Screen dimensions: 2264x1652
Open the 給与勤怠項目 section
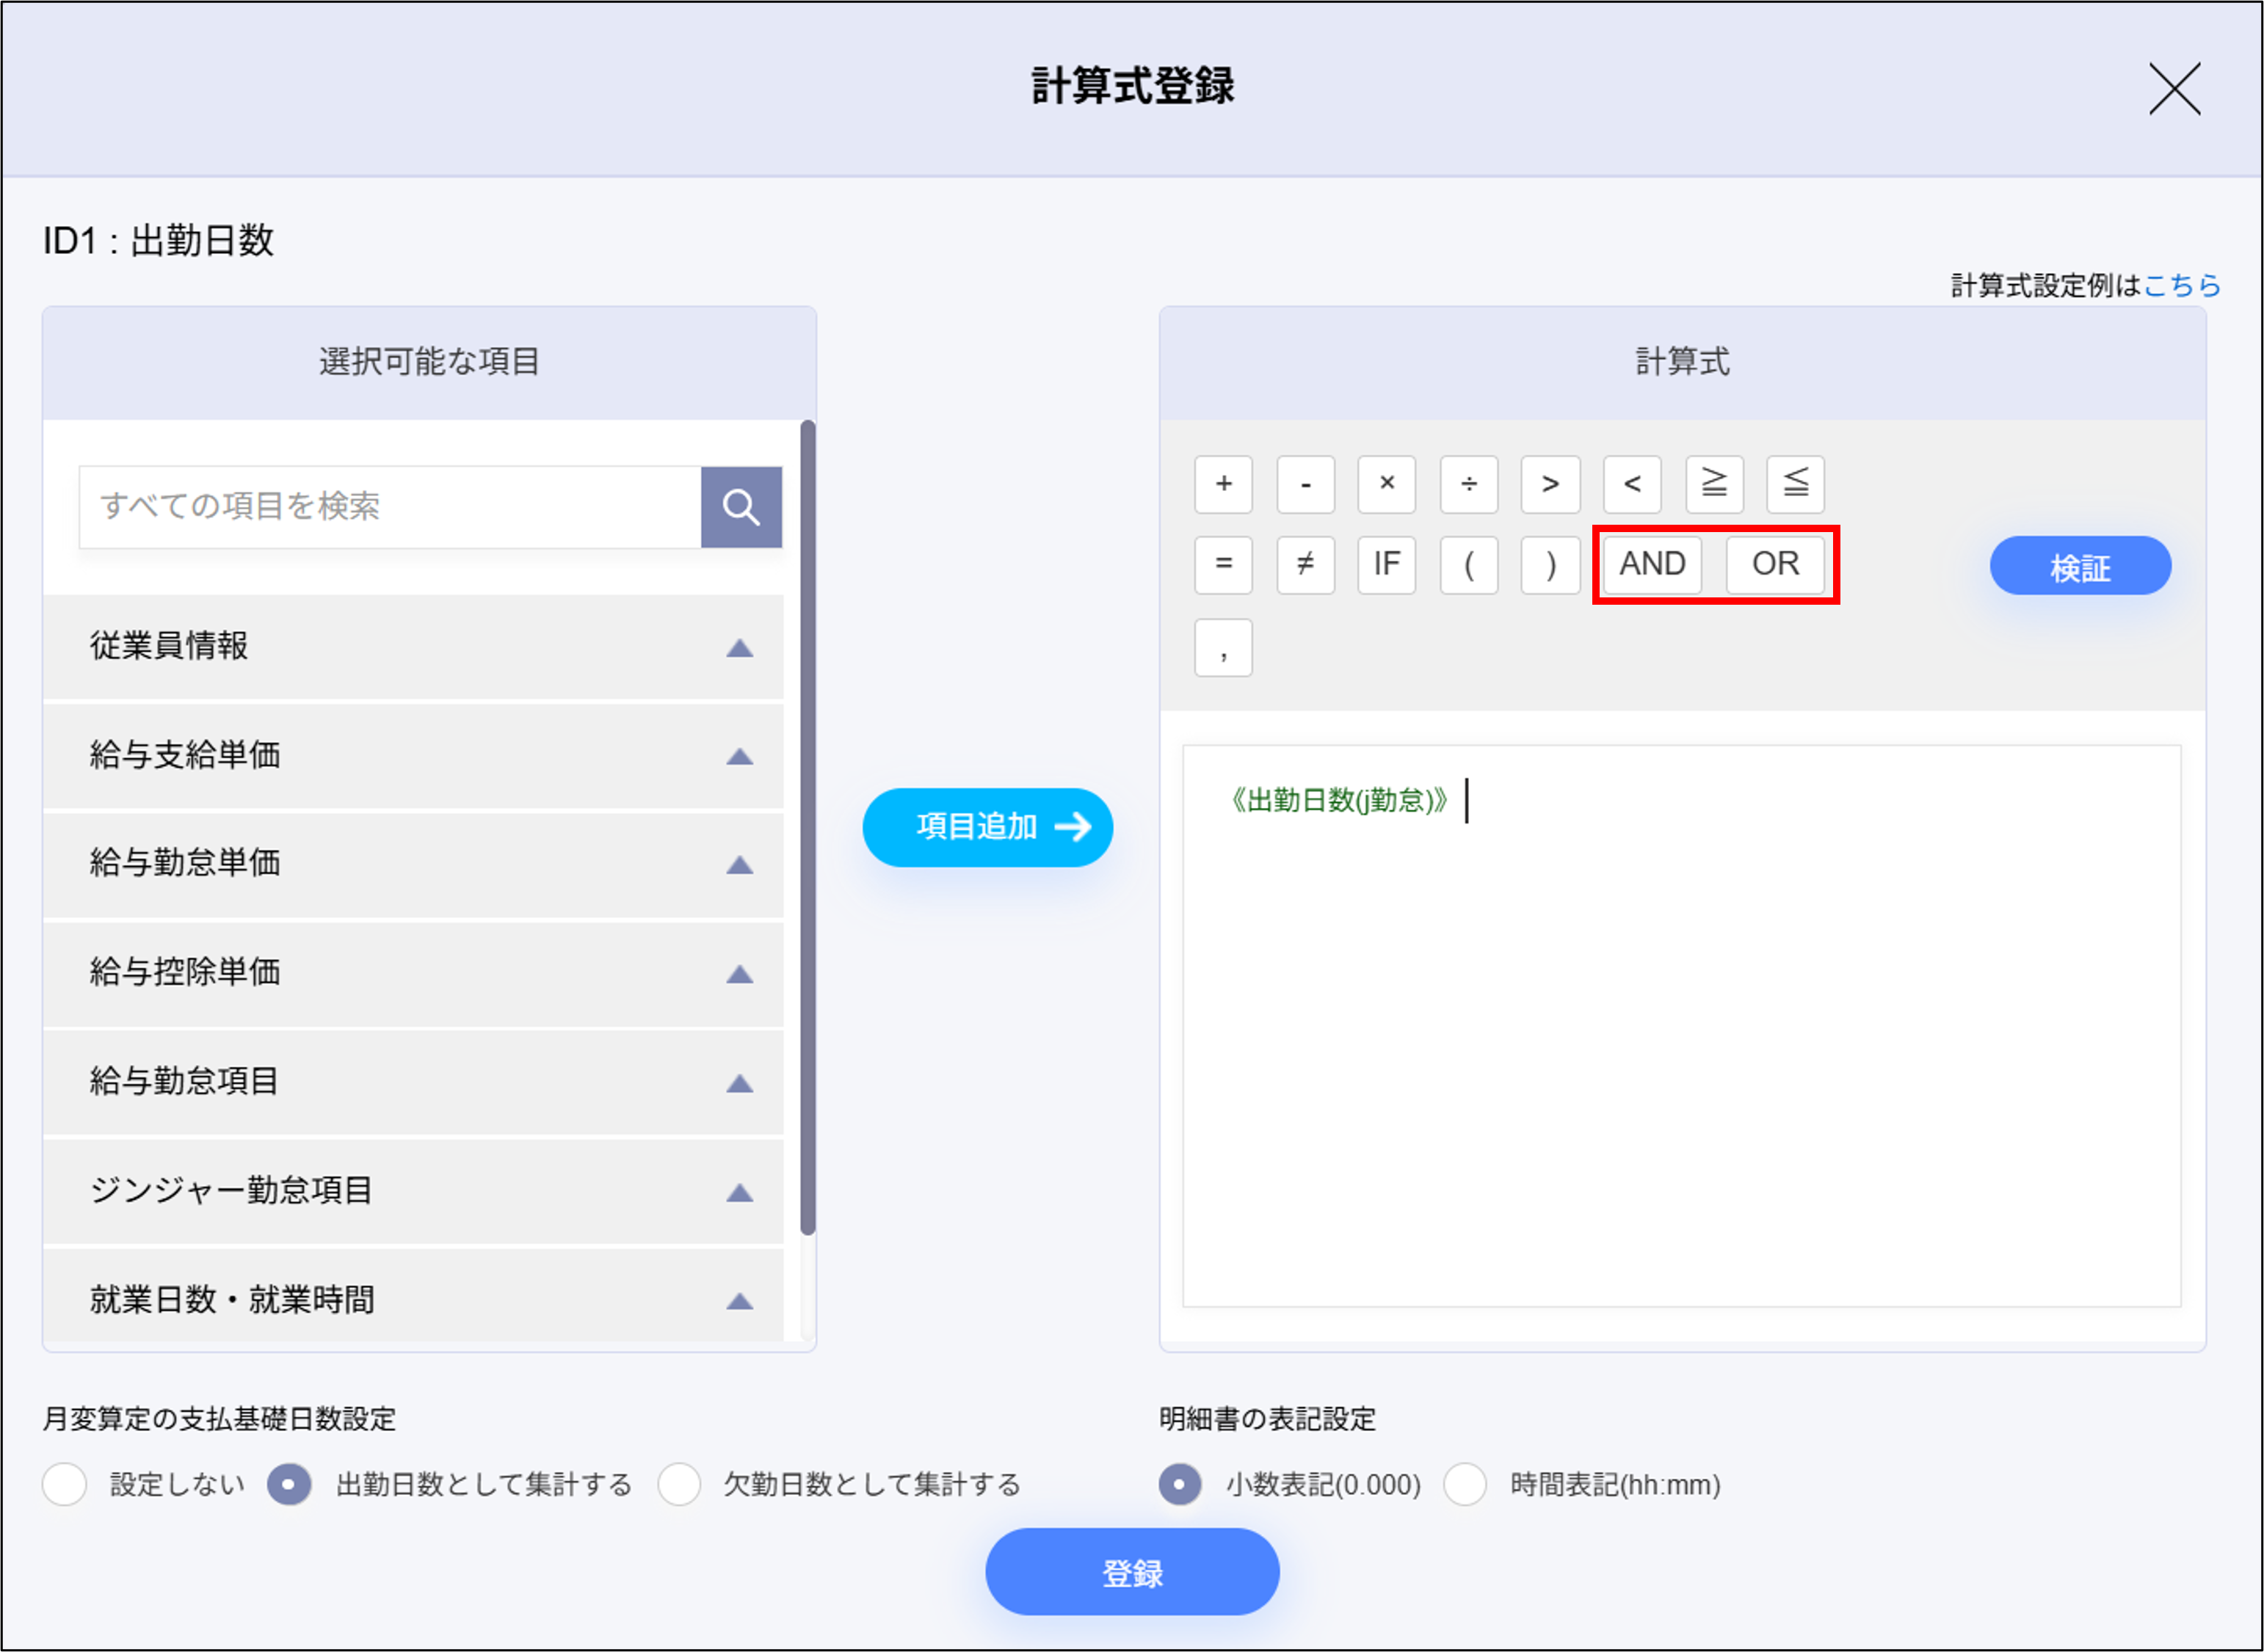(741, 1082)
